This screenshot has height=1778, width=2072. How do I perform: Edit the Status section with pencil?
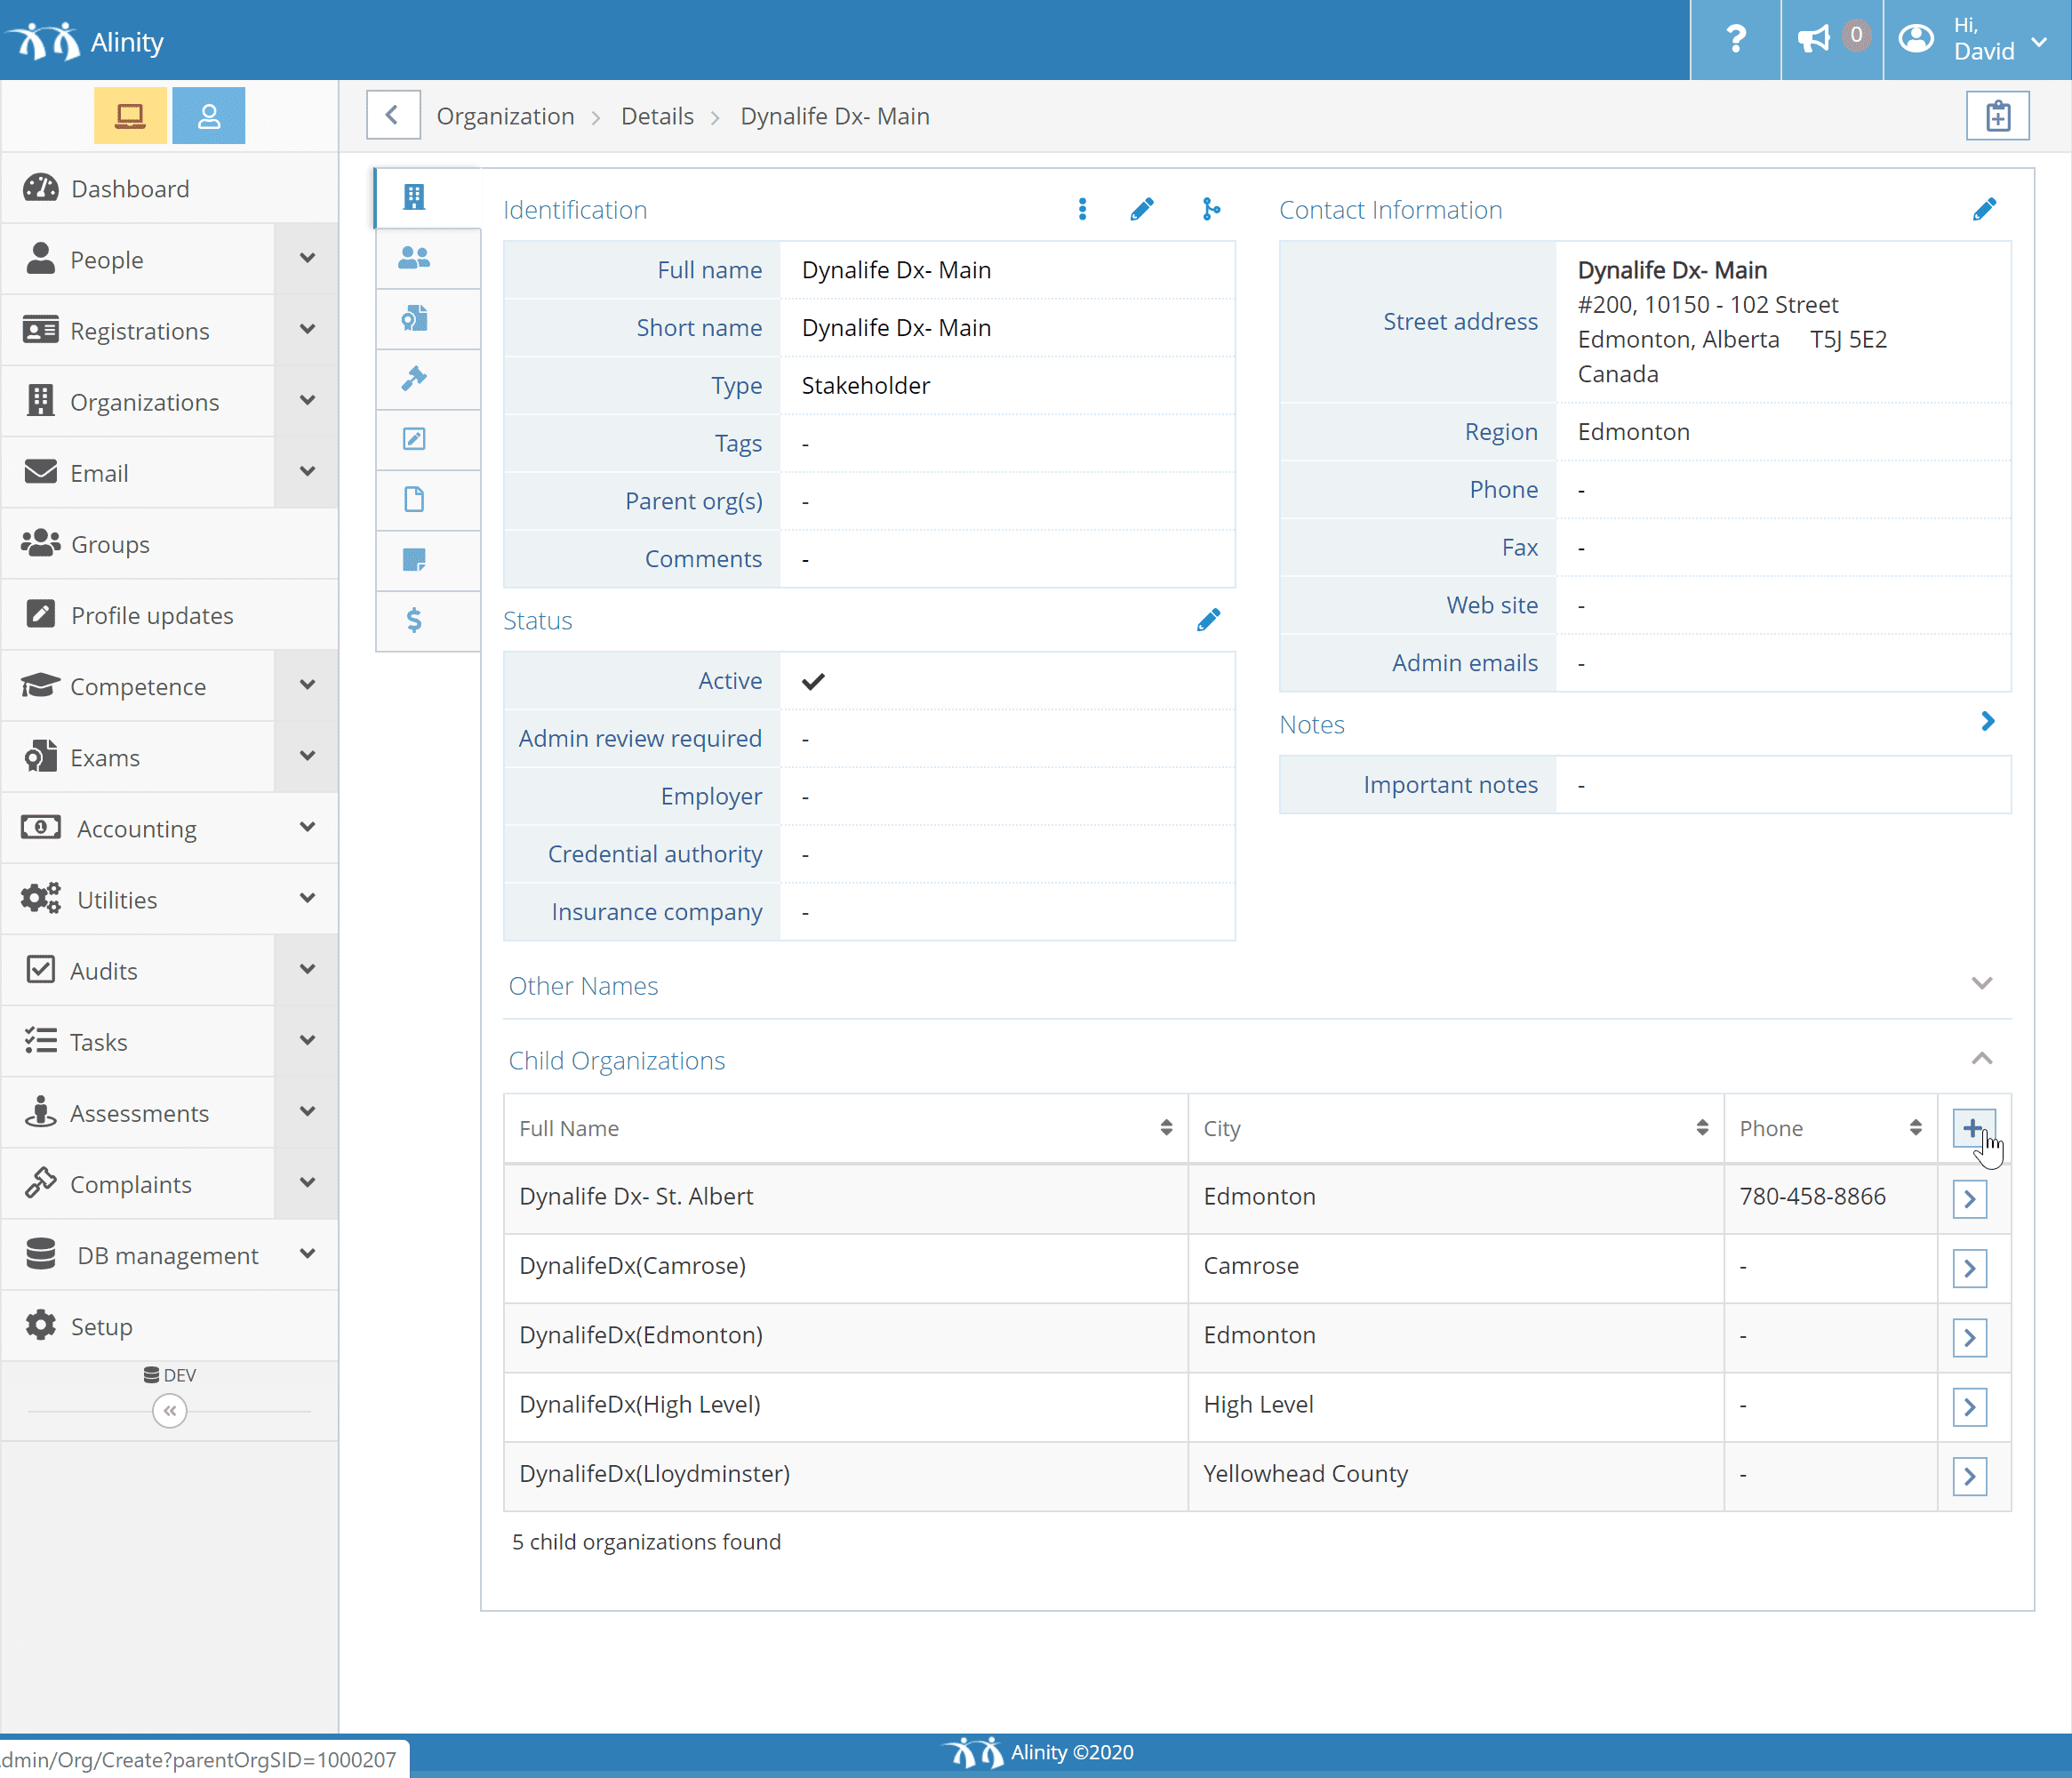coord(1208,620)
